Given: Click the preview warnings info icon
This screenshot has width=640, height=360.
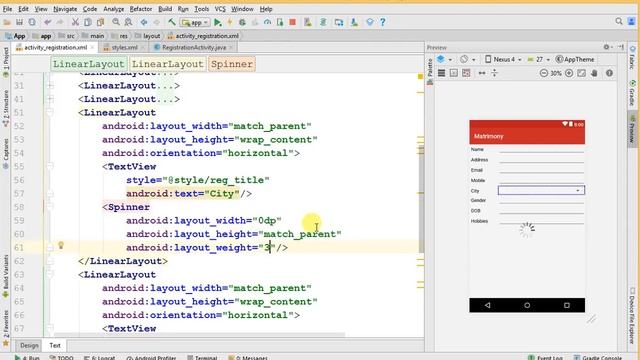Looking at the screenshot, I should pos(609,73).
